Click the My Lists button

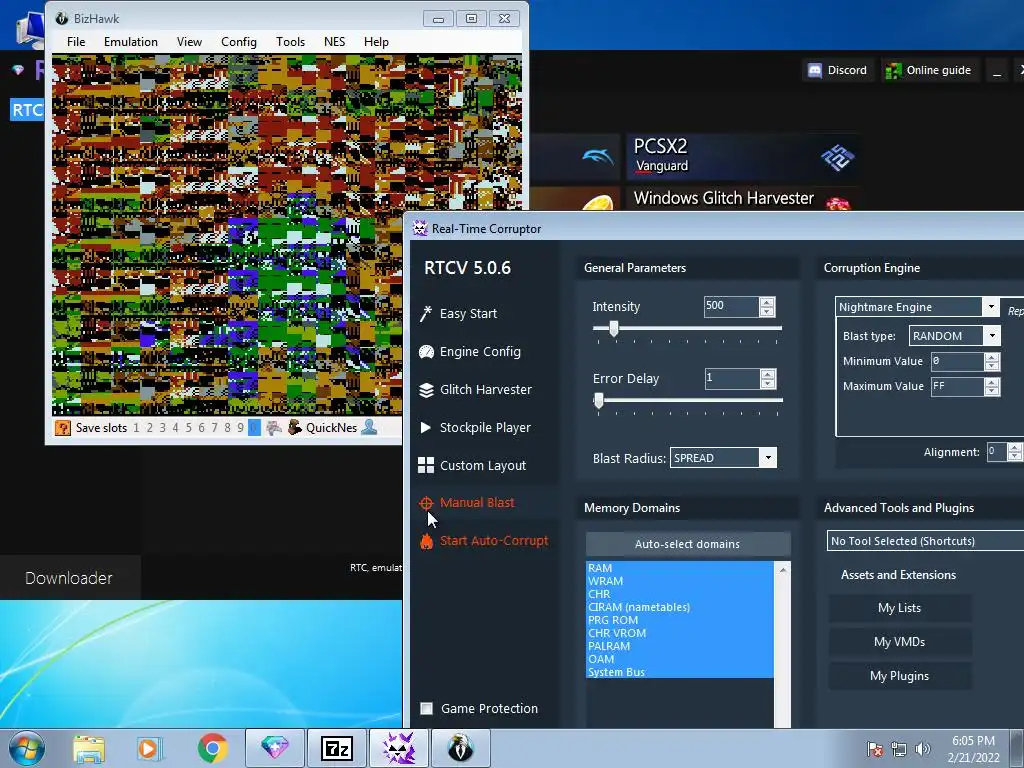(x=899, y=608)
